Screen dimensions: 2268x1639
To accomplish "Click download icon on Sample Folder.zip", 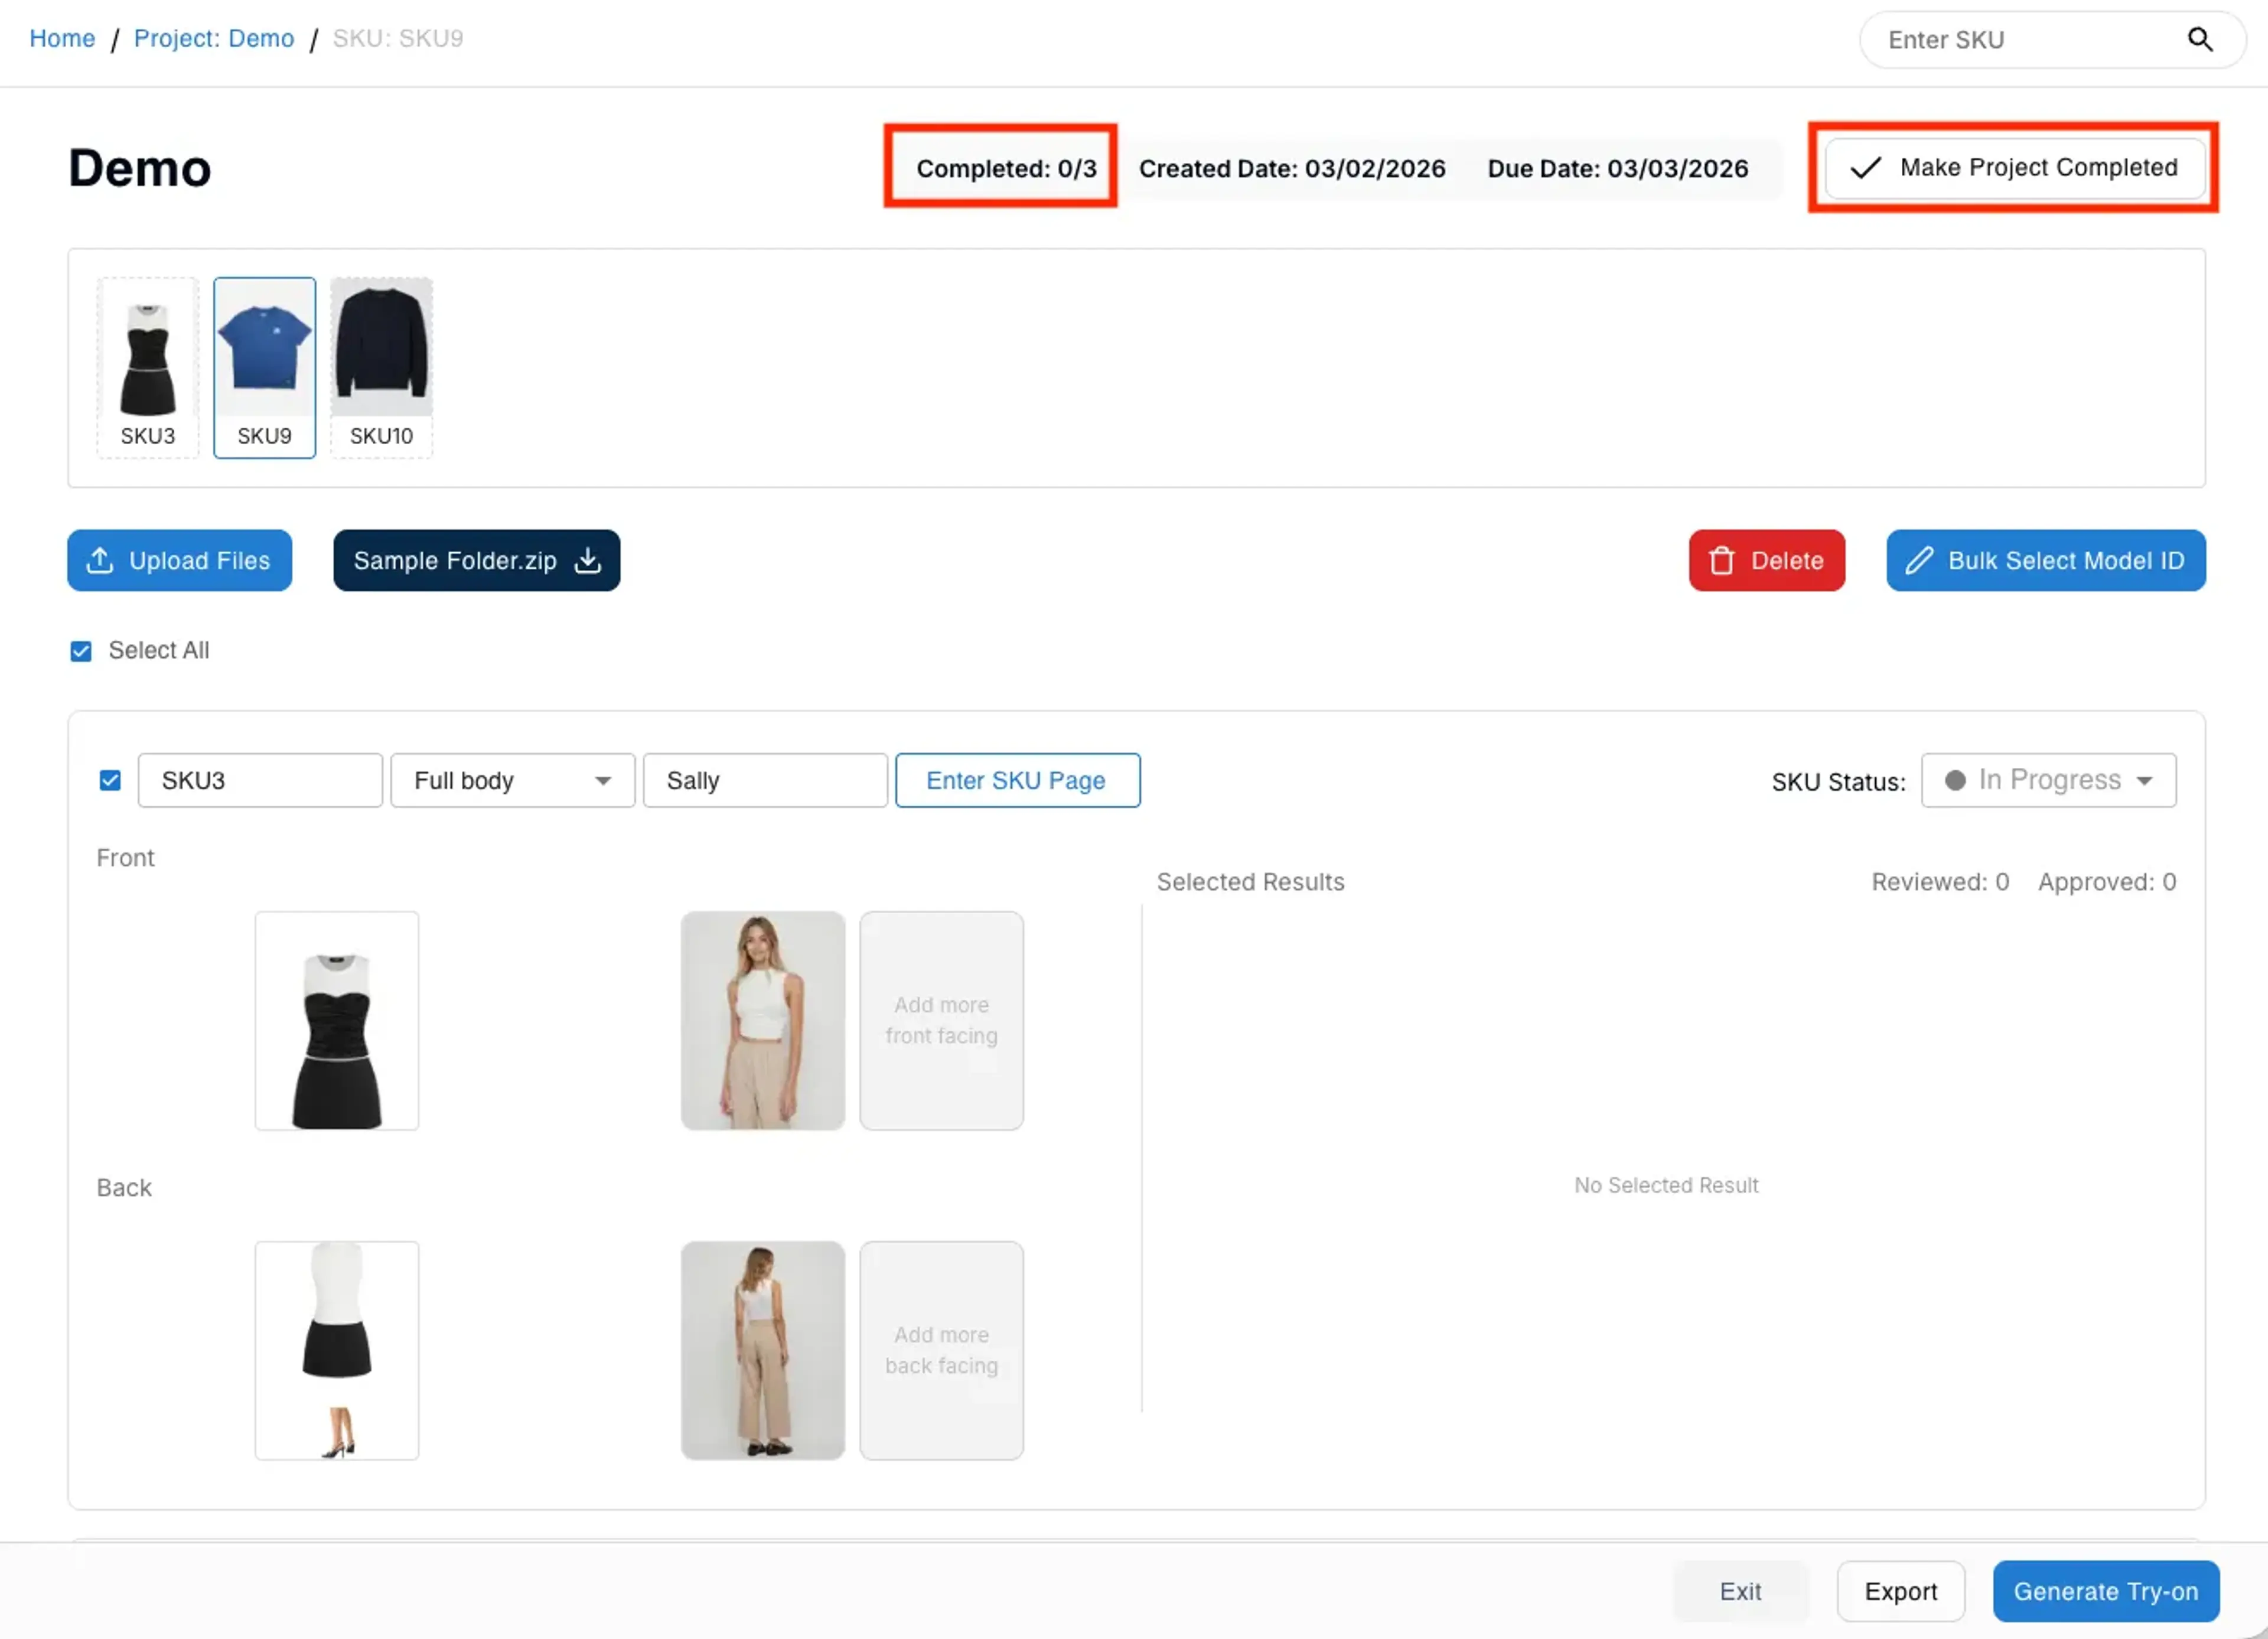I will tap(588, 561).
